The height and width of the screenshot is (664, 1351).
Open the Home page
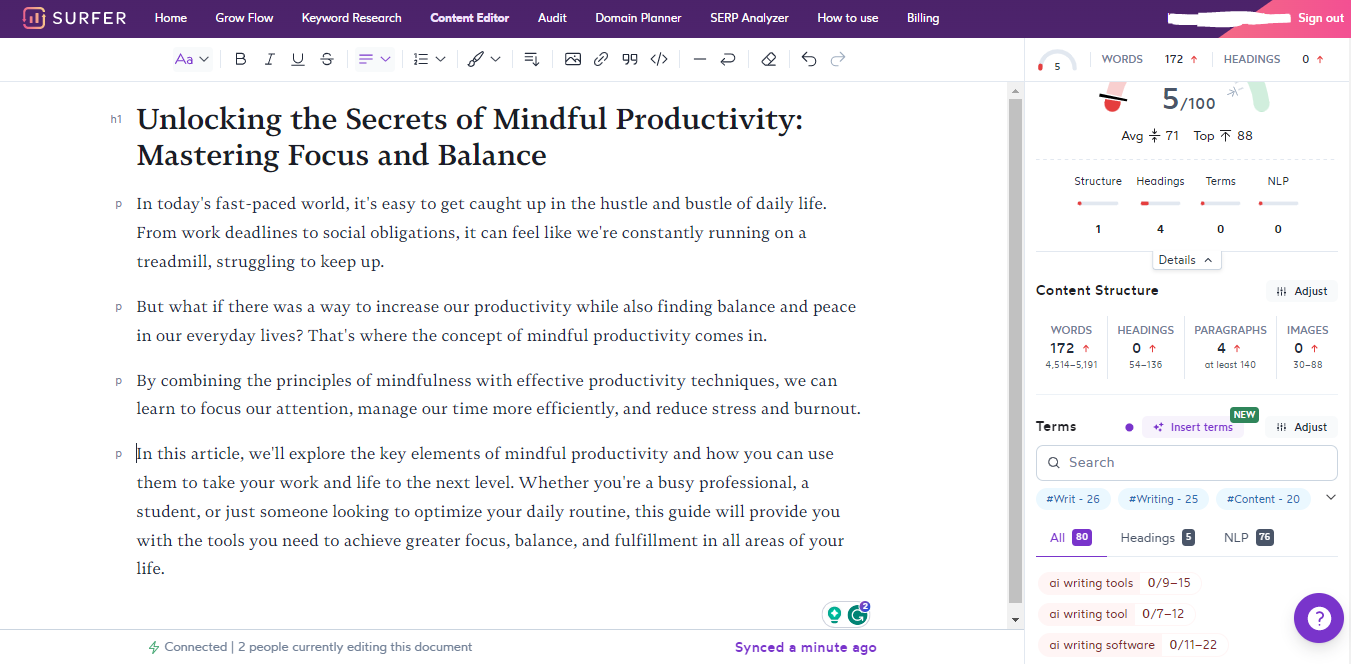171,18
